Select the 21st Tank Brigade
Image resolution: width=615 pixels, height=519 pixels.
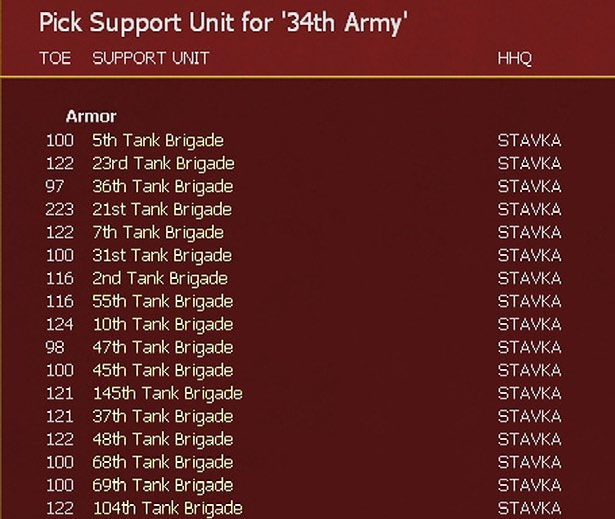click(161, 209)
